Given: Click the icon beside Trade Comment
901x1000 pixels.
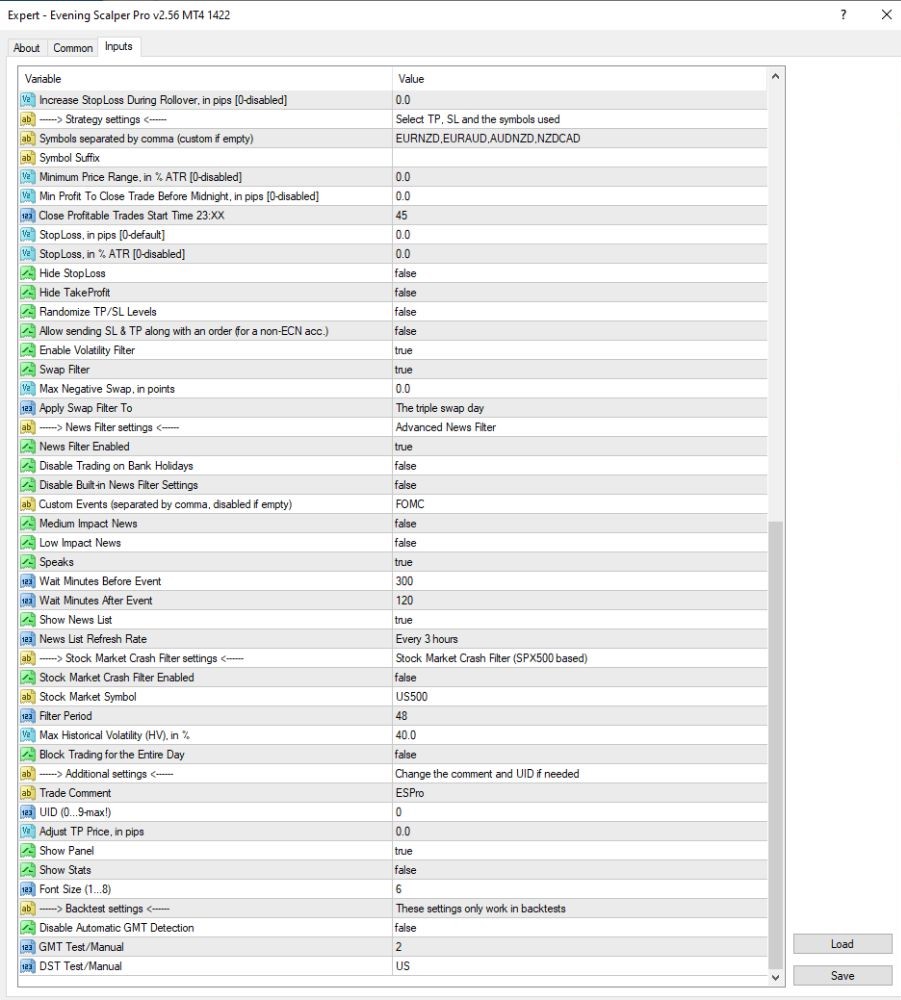Looking at the screenshot, I should [x=27, y=793].
